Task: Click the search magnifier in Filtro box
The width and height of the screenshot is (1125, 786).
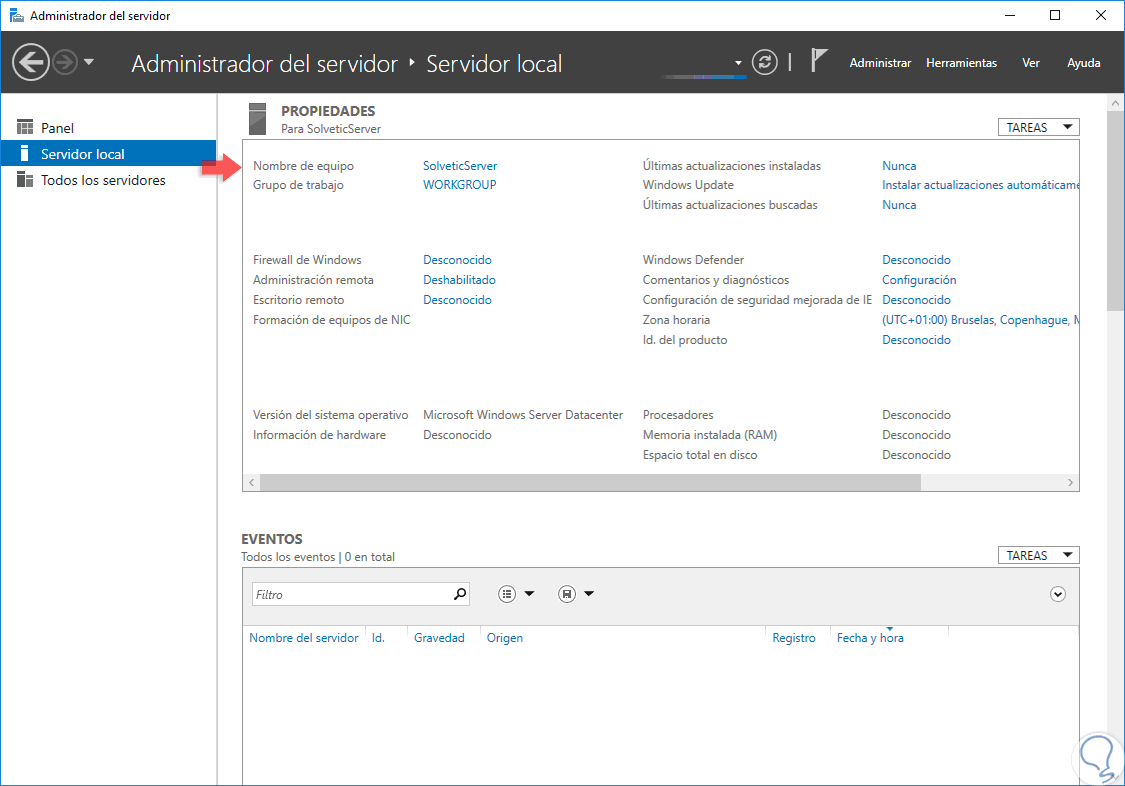Action: tap(460, 594)
